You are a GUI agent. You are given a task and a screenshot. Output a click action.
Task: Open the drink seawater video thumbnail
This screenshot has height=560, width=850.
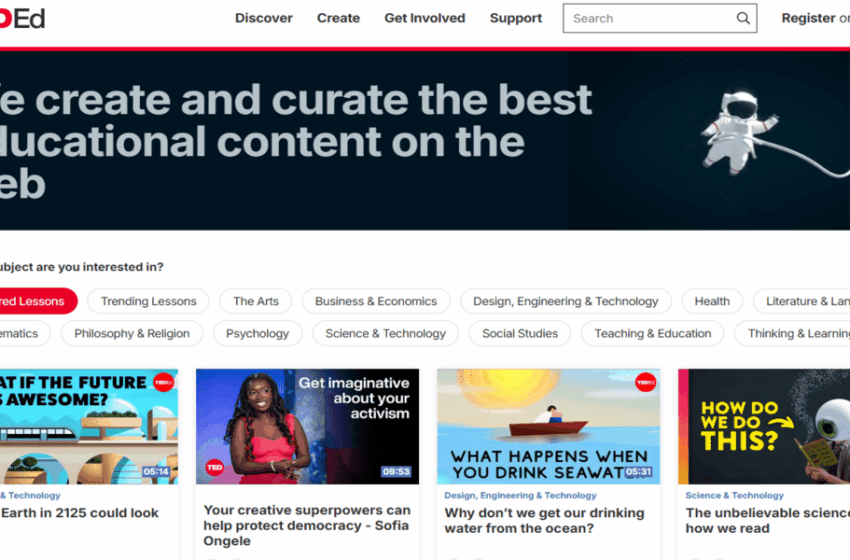tap(549, 427)
